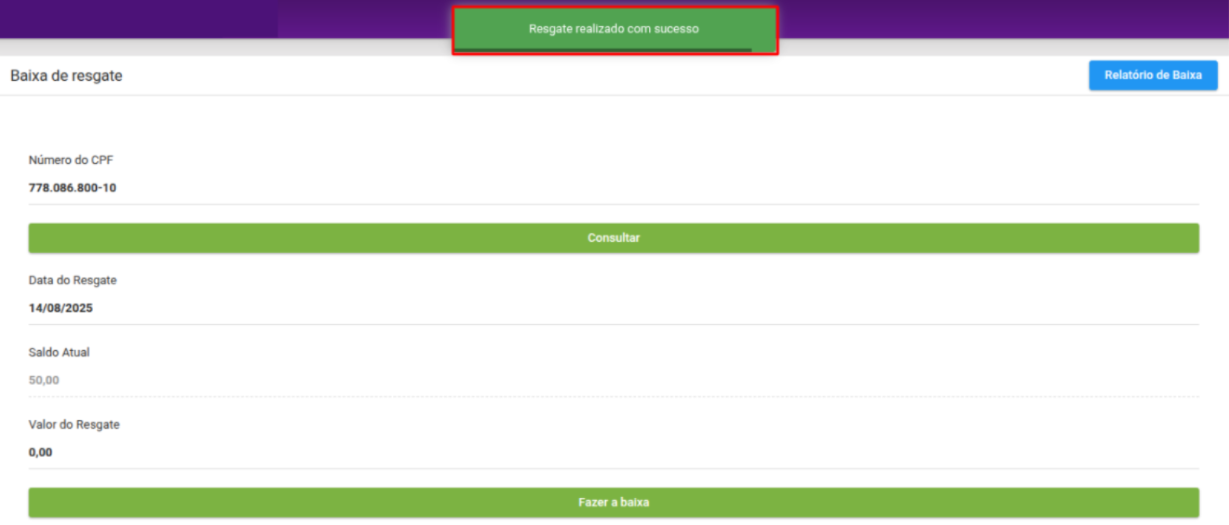Click the CPF number 778.086.800-10
The width and height of the screenshot is (1229, 525).
pyautogui.click(x=72, y=187)
